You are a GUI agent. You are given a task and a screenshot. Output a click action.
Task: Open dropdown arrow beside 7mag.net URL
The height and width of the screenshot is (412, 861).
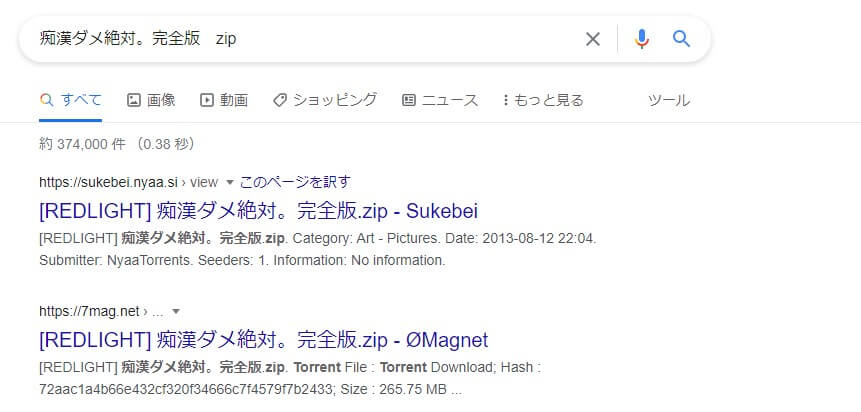click(176, 311)
